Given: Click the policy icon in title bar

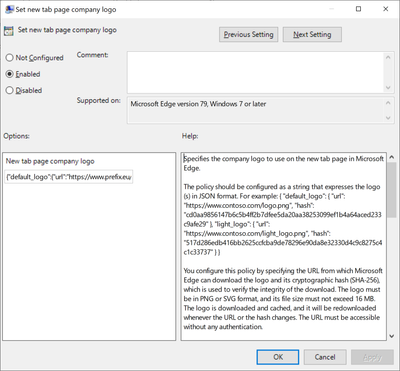Looking at the screenshot, I should pyautogui.click(x=9, y=9).
